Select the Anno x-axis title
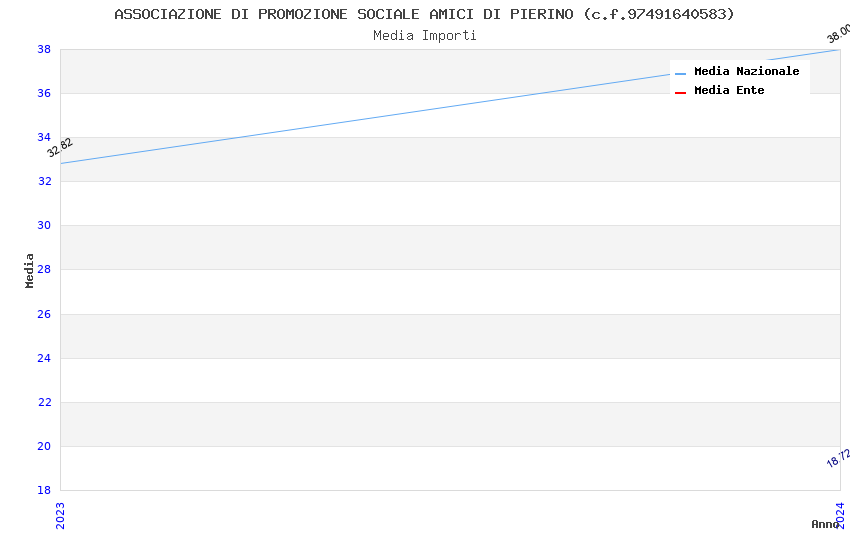The height and width of the screenshot is (550, 850). pyautogui.click(x=824, y=524)
